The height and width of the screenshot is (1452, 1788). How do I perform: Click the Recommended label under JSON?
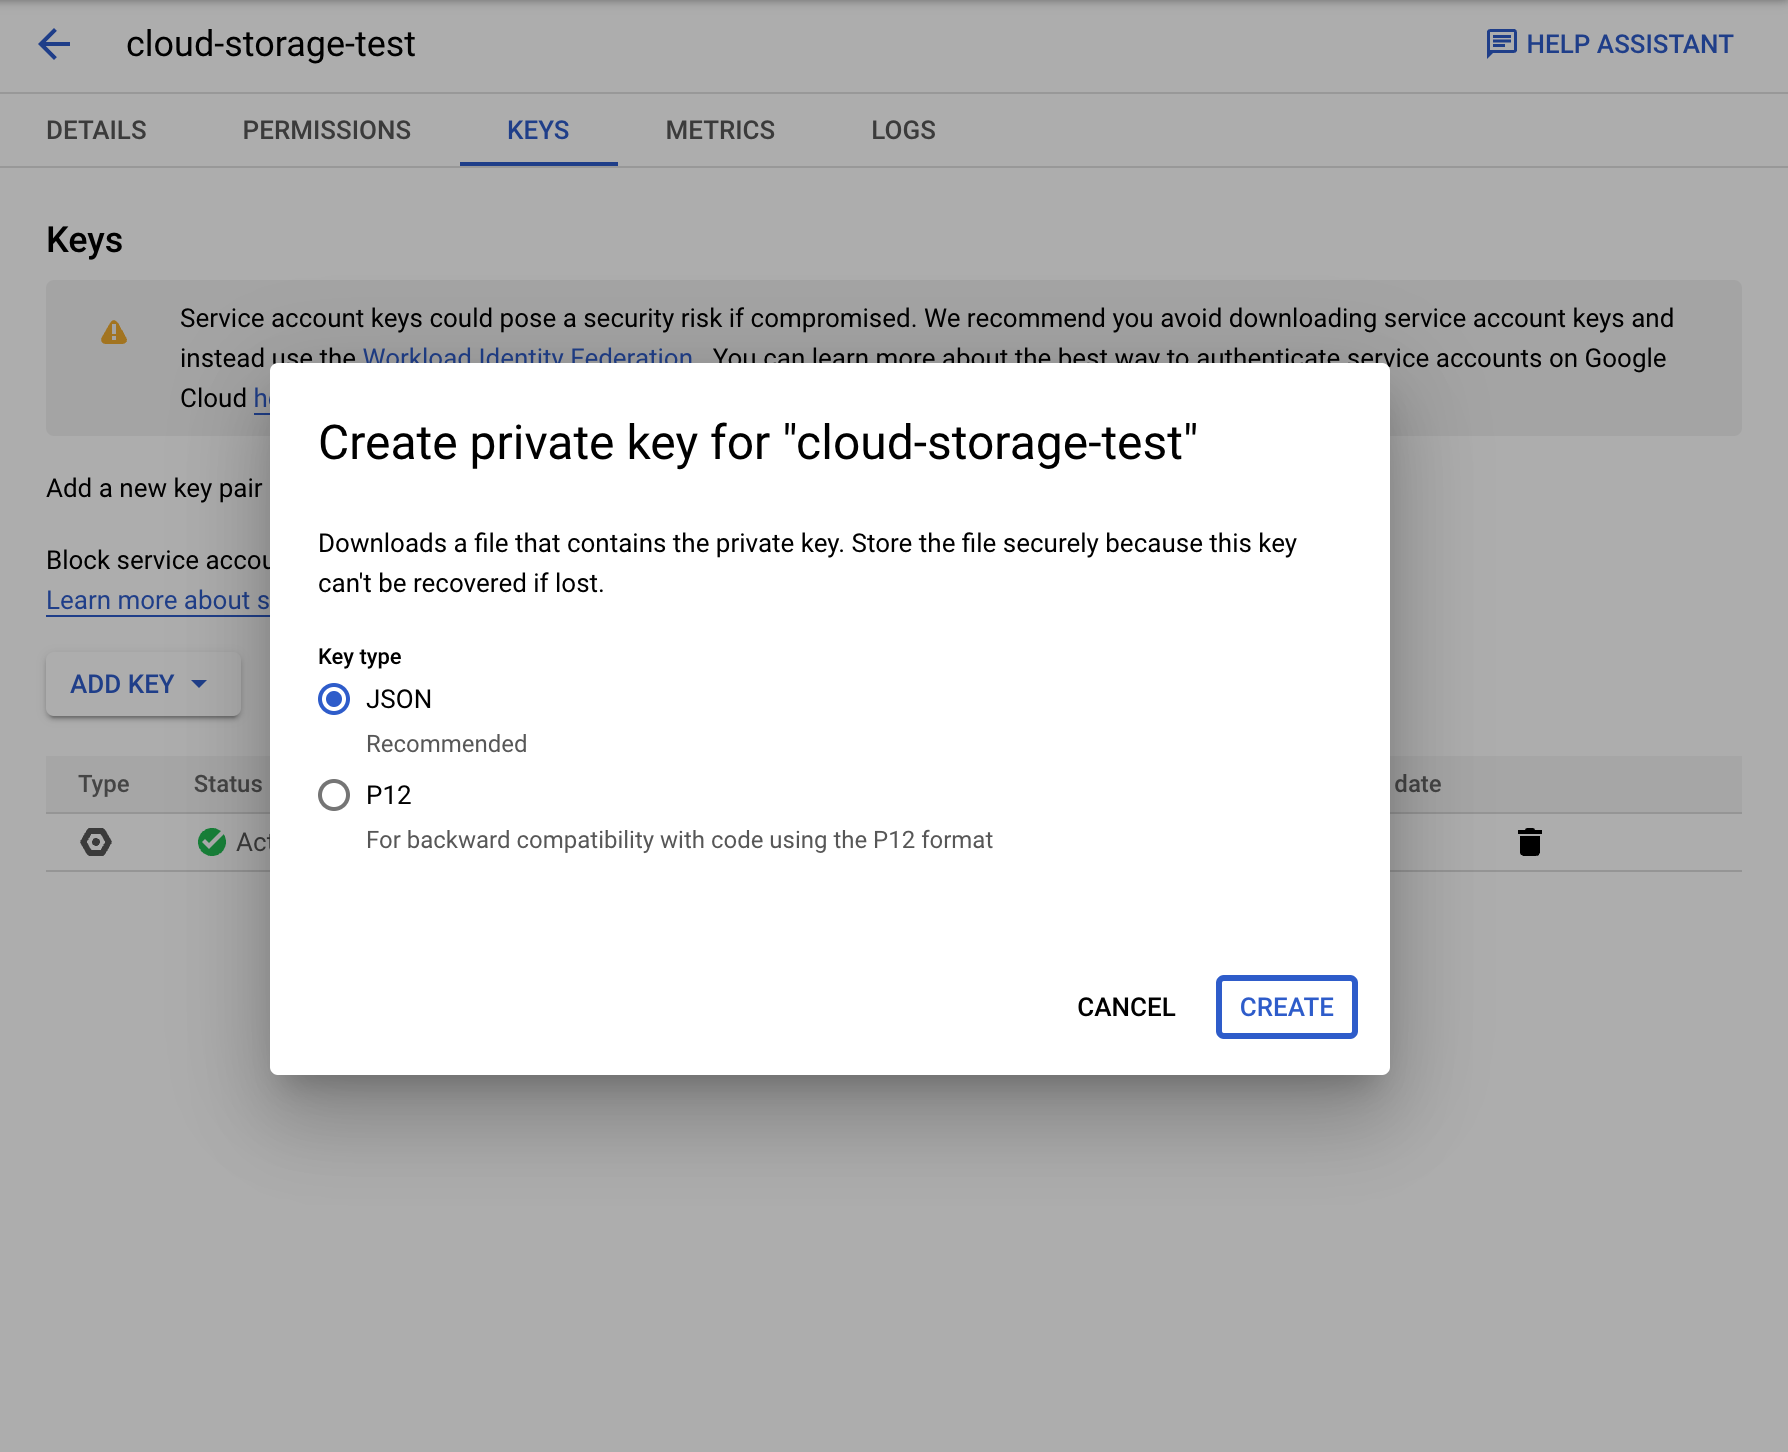point(447,744)
